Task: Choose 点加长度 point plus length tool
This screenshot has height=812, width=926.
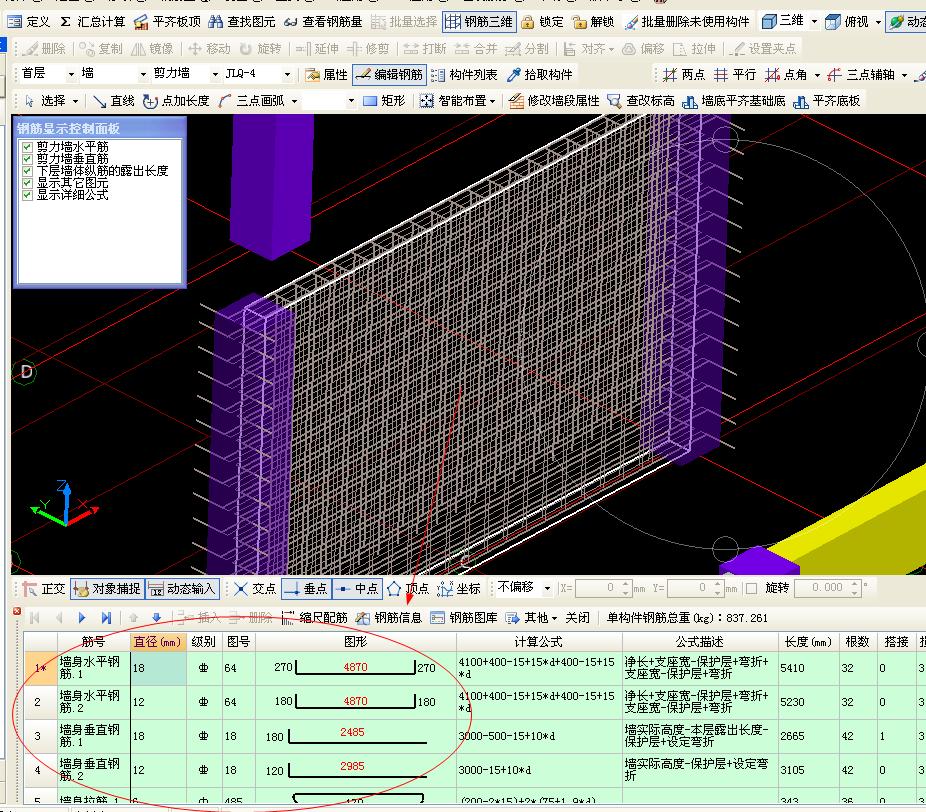Action: click(177, 101)
